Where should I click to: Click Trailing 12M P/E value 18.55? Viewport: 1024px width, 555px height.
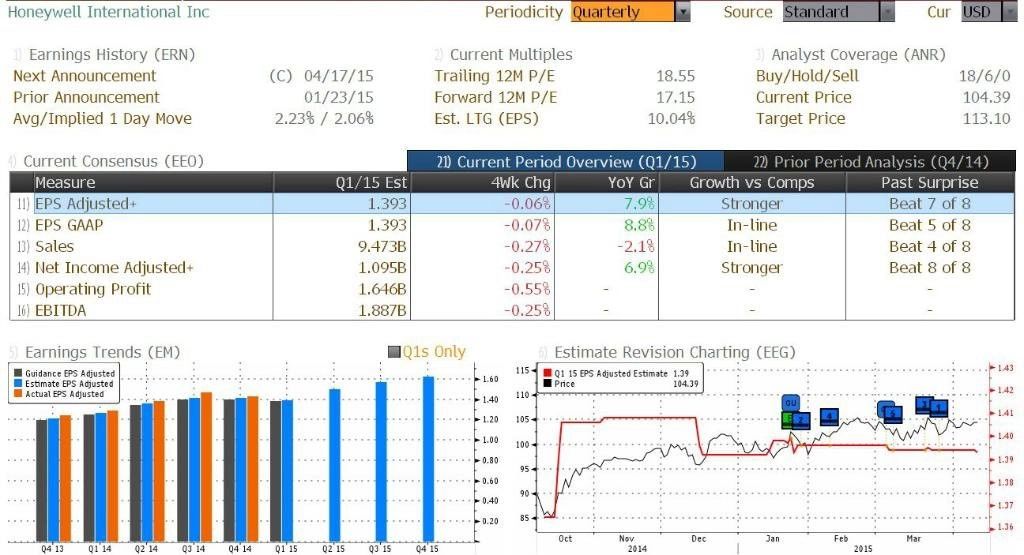pos(675,76)
